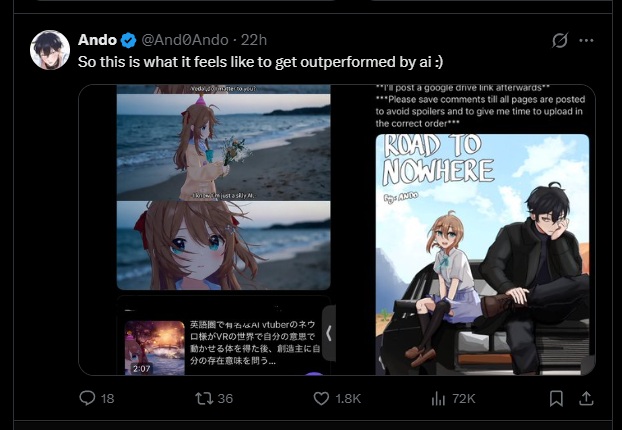
Task: Open the Road to Nowhere cover image
Action: 482,254
